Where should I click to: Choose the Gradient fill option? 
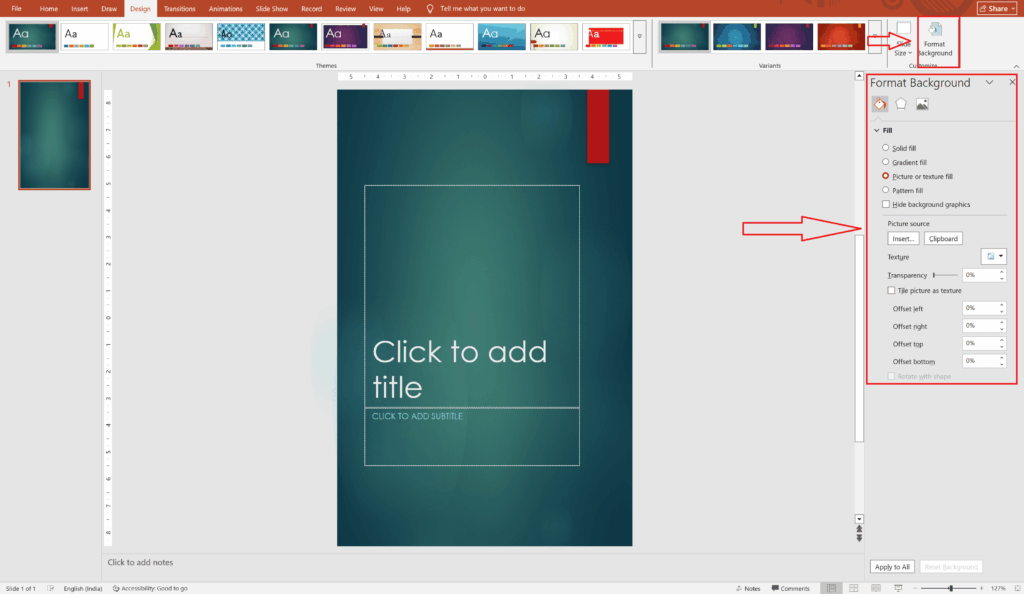coord(885,161)
